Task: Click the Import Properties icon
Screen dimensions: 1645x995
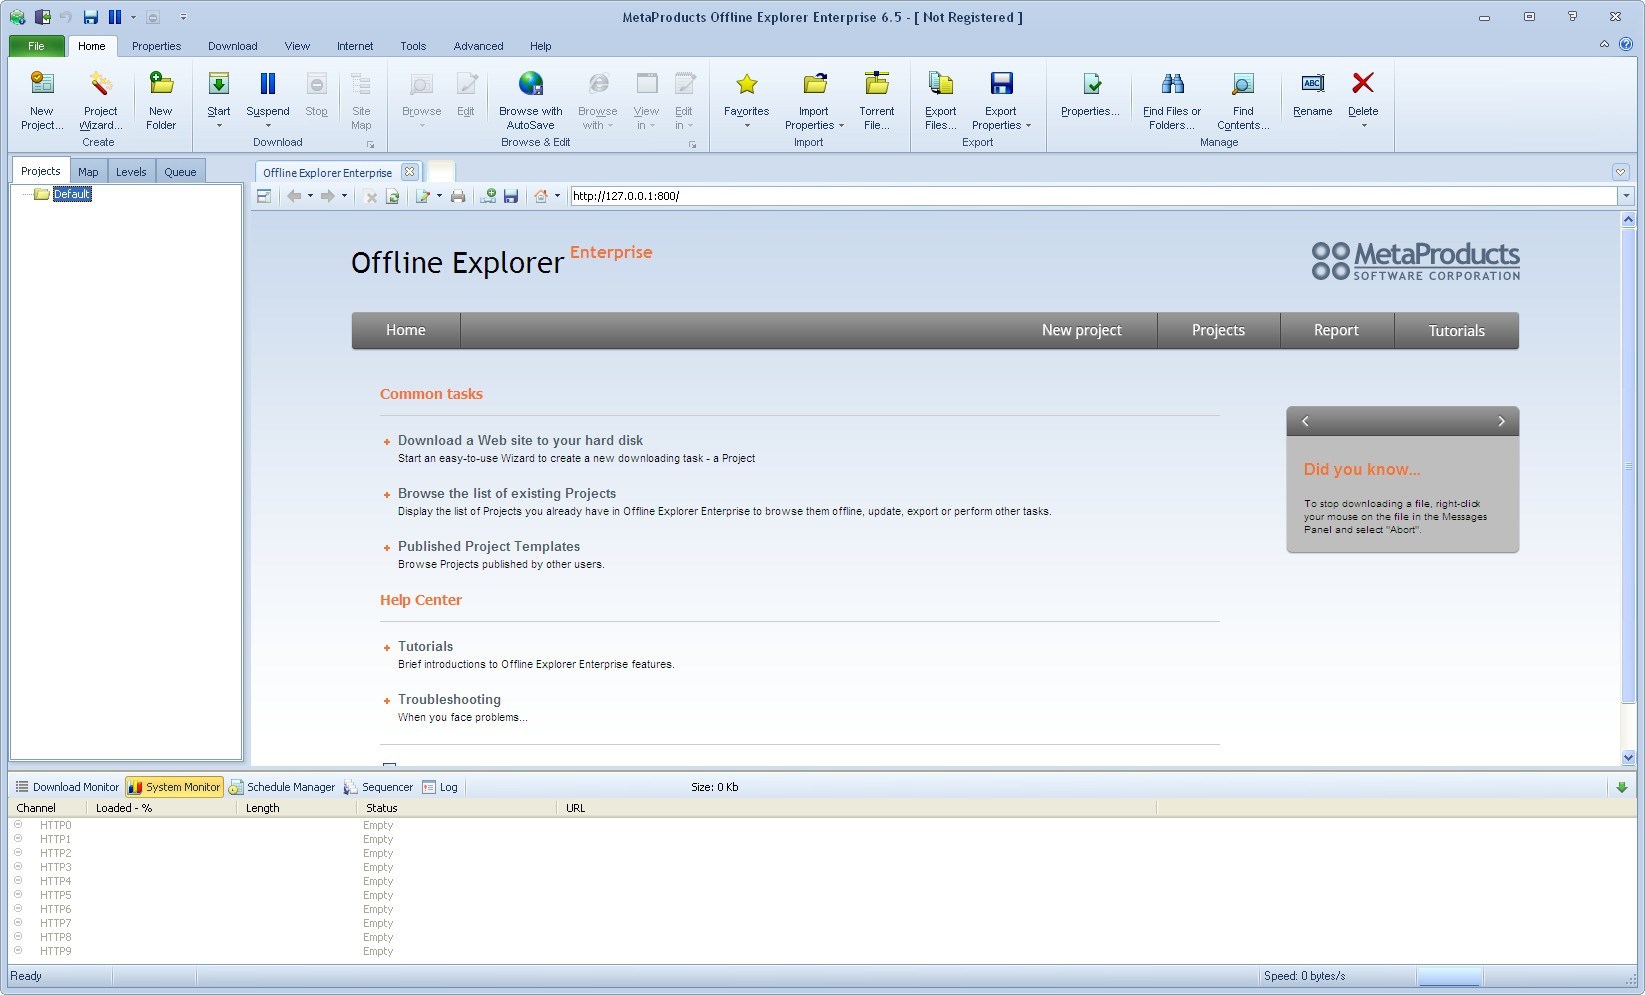Action: 815,84
